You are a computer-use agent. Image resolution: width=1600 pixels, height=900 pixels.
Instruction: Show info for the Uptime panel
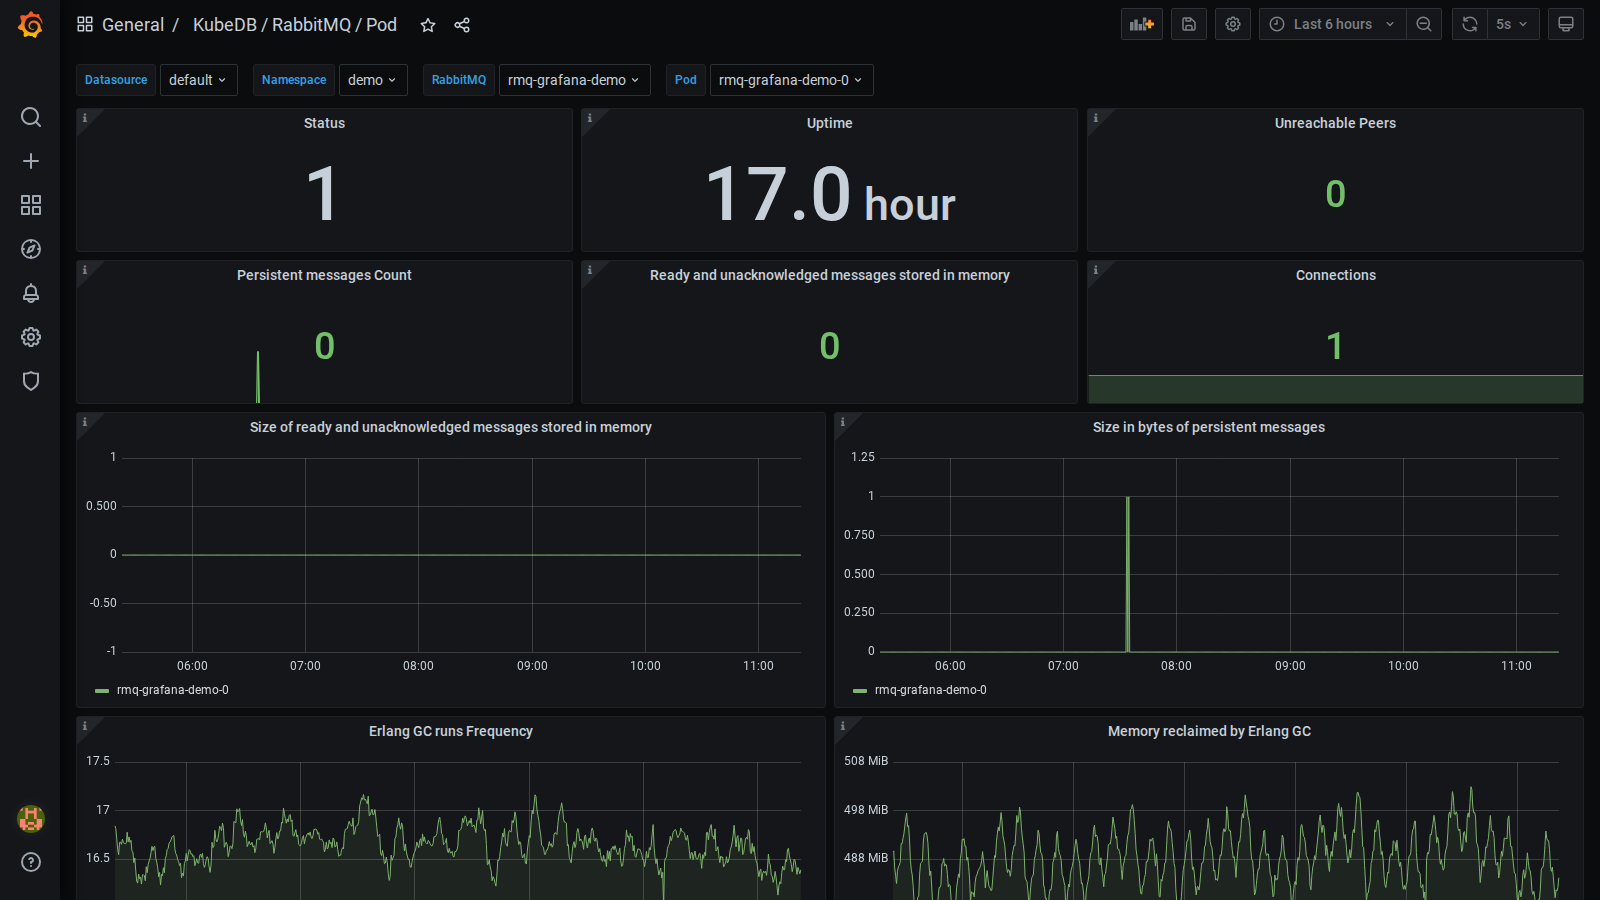[x=590, y=118]
